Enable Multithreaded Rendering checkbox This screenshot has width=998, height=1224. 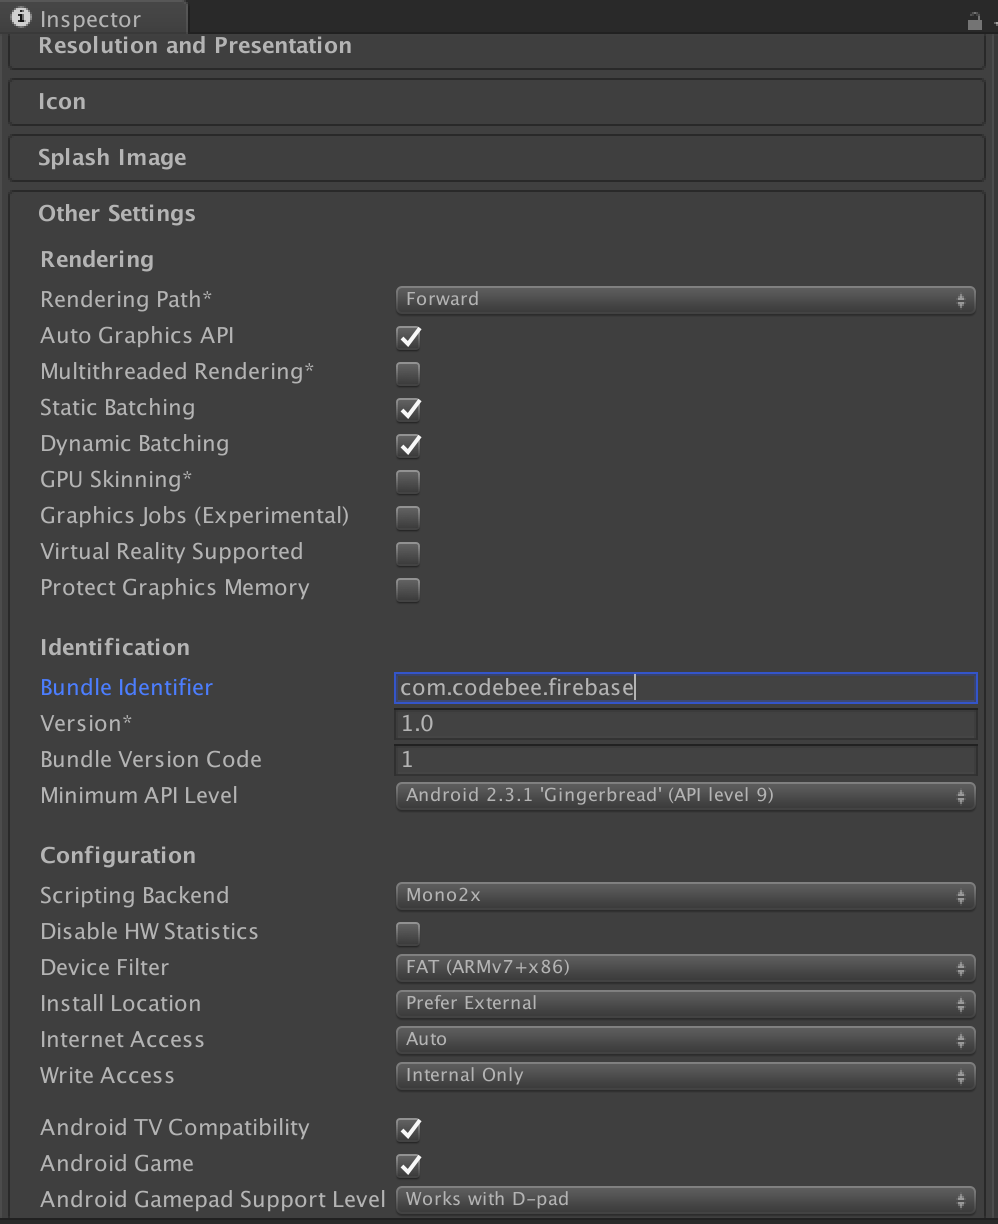pyautogui.click(x=408, y=373)
